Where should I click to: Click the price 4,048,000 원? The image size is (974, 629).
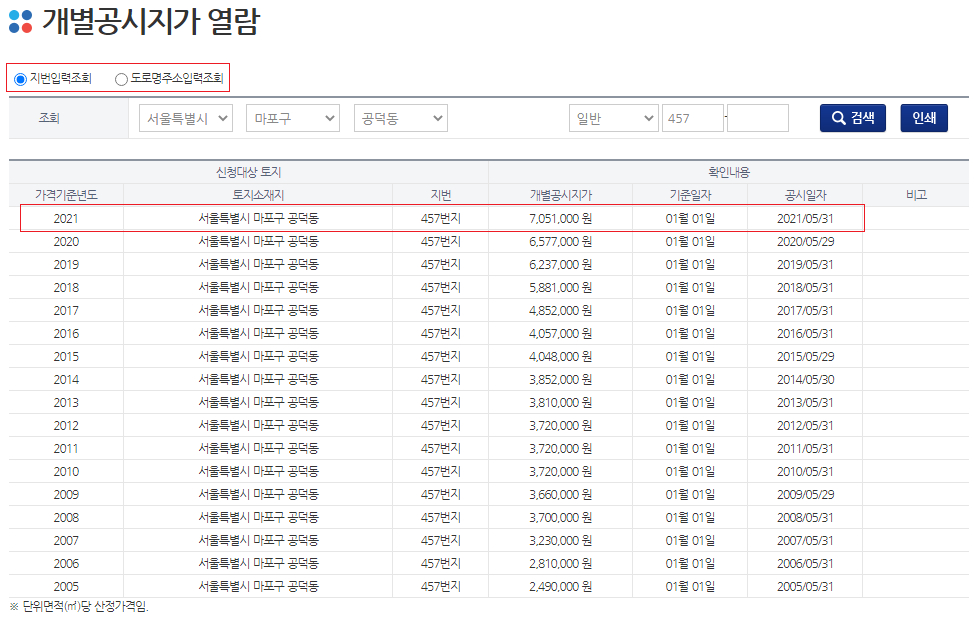click(x=560, y=356)
